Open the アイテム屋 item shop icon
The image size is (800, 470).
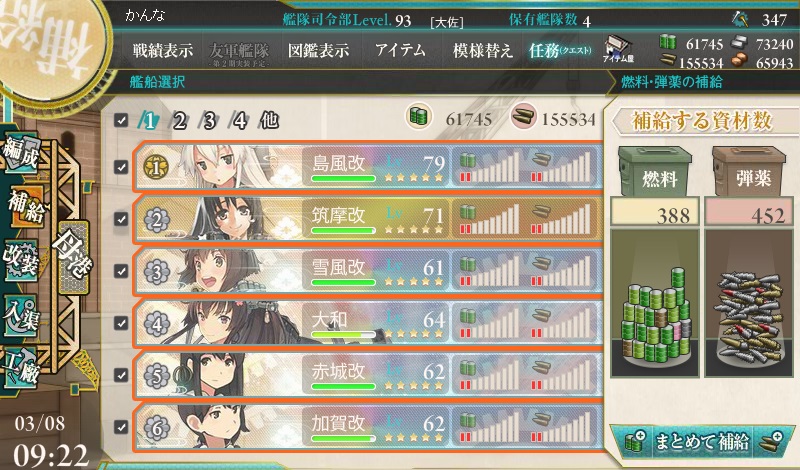[618, 50]
